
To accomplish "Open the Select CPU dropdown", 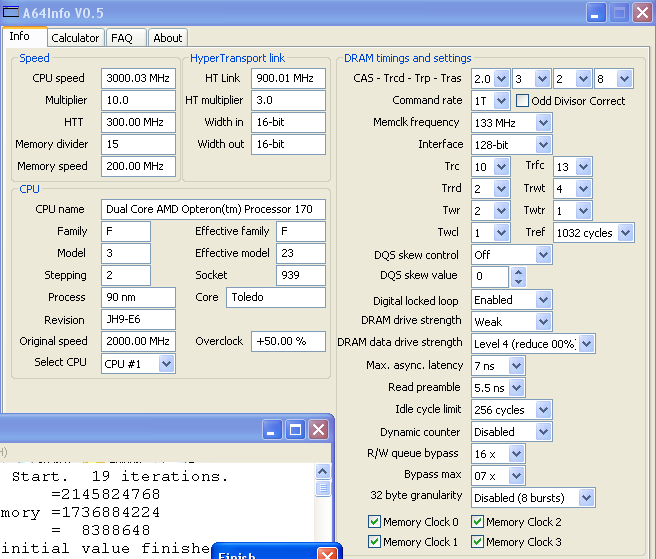I will [166, 364].
